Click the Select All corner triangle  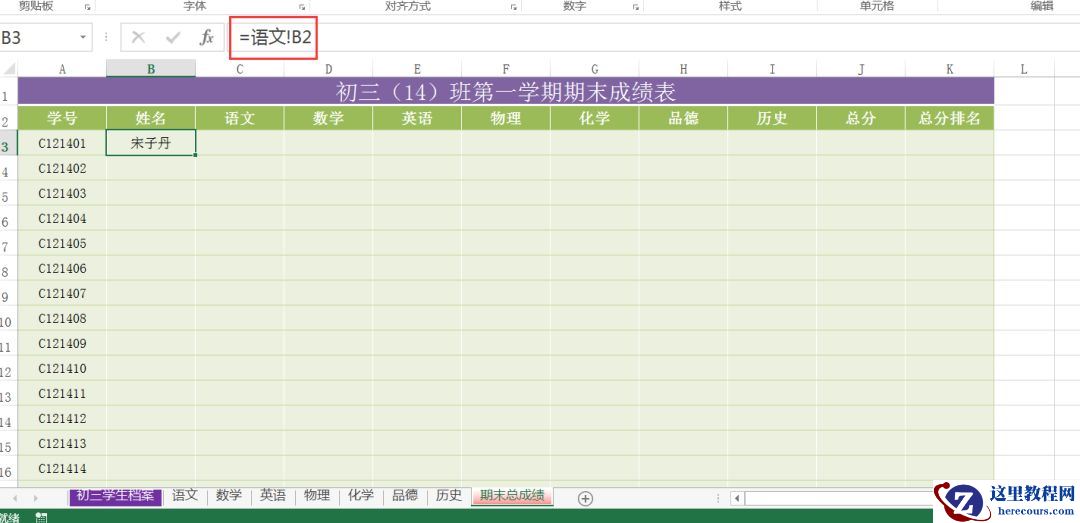(9, 69)
